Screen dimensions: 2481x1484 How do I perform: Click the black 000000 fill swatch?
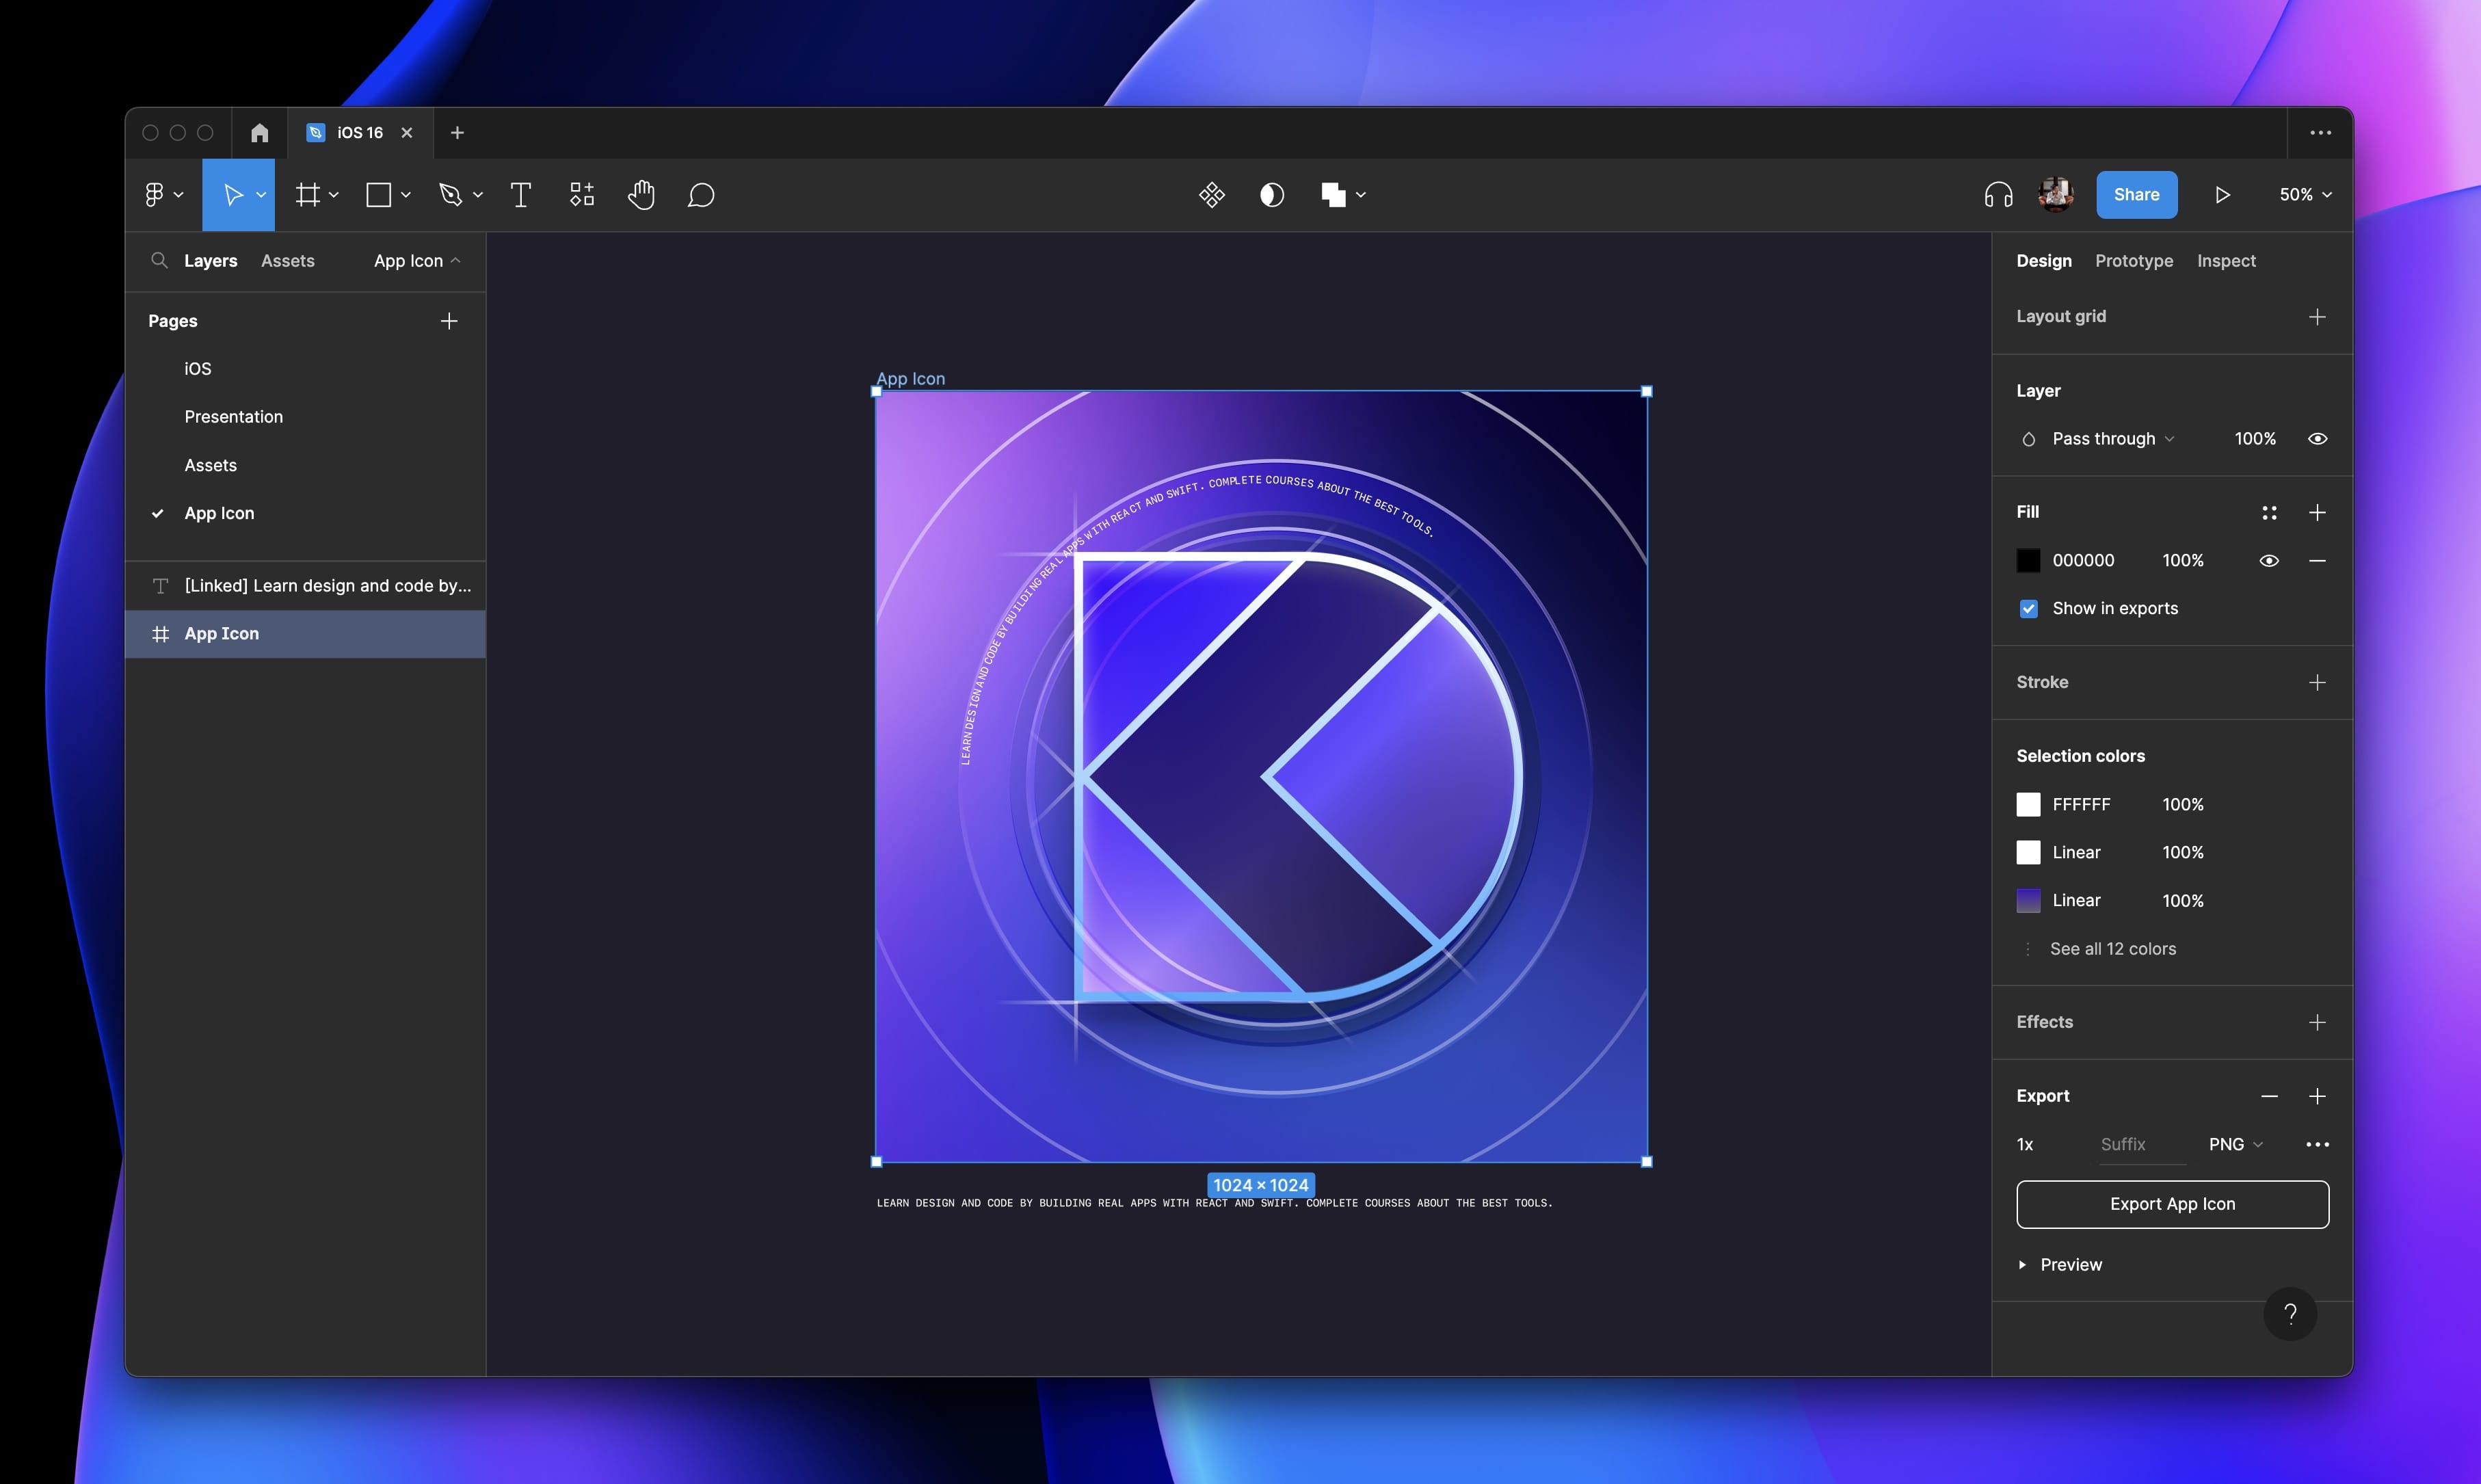pos(2028,561)
